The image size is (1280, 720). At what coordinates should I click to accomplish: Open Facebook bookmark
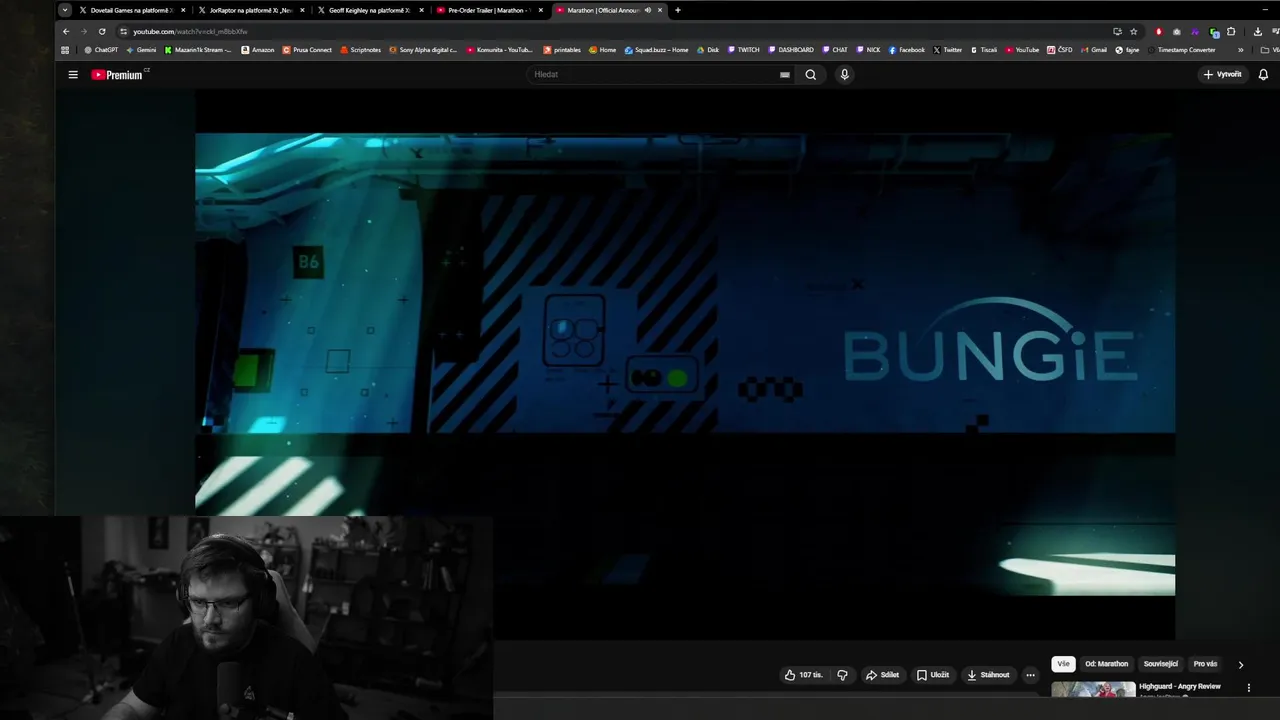[907, 50]
